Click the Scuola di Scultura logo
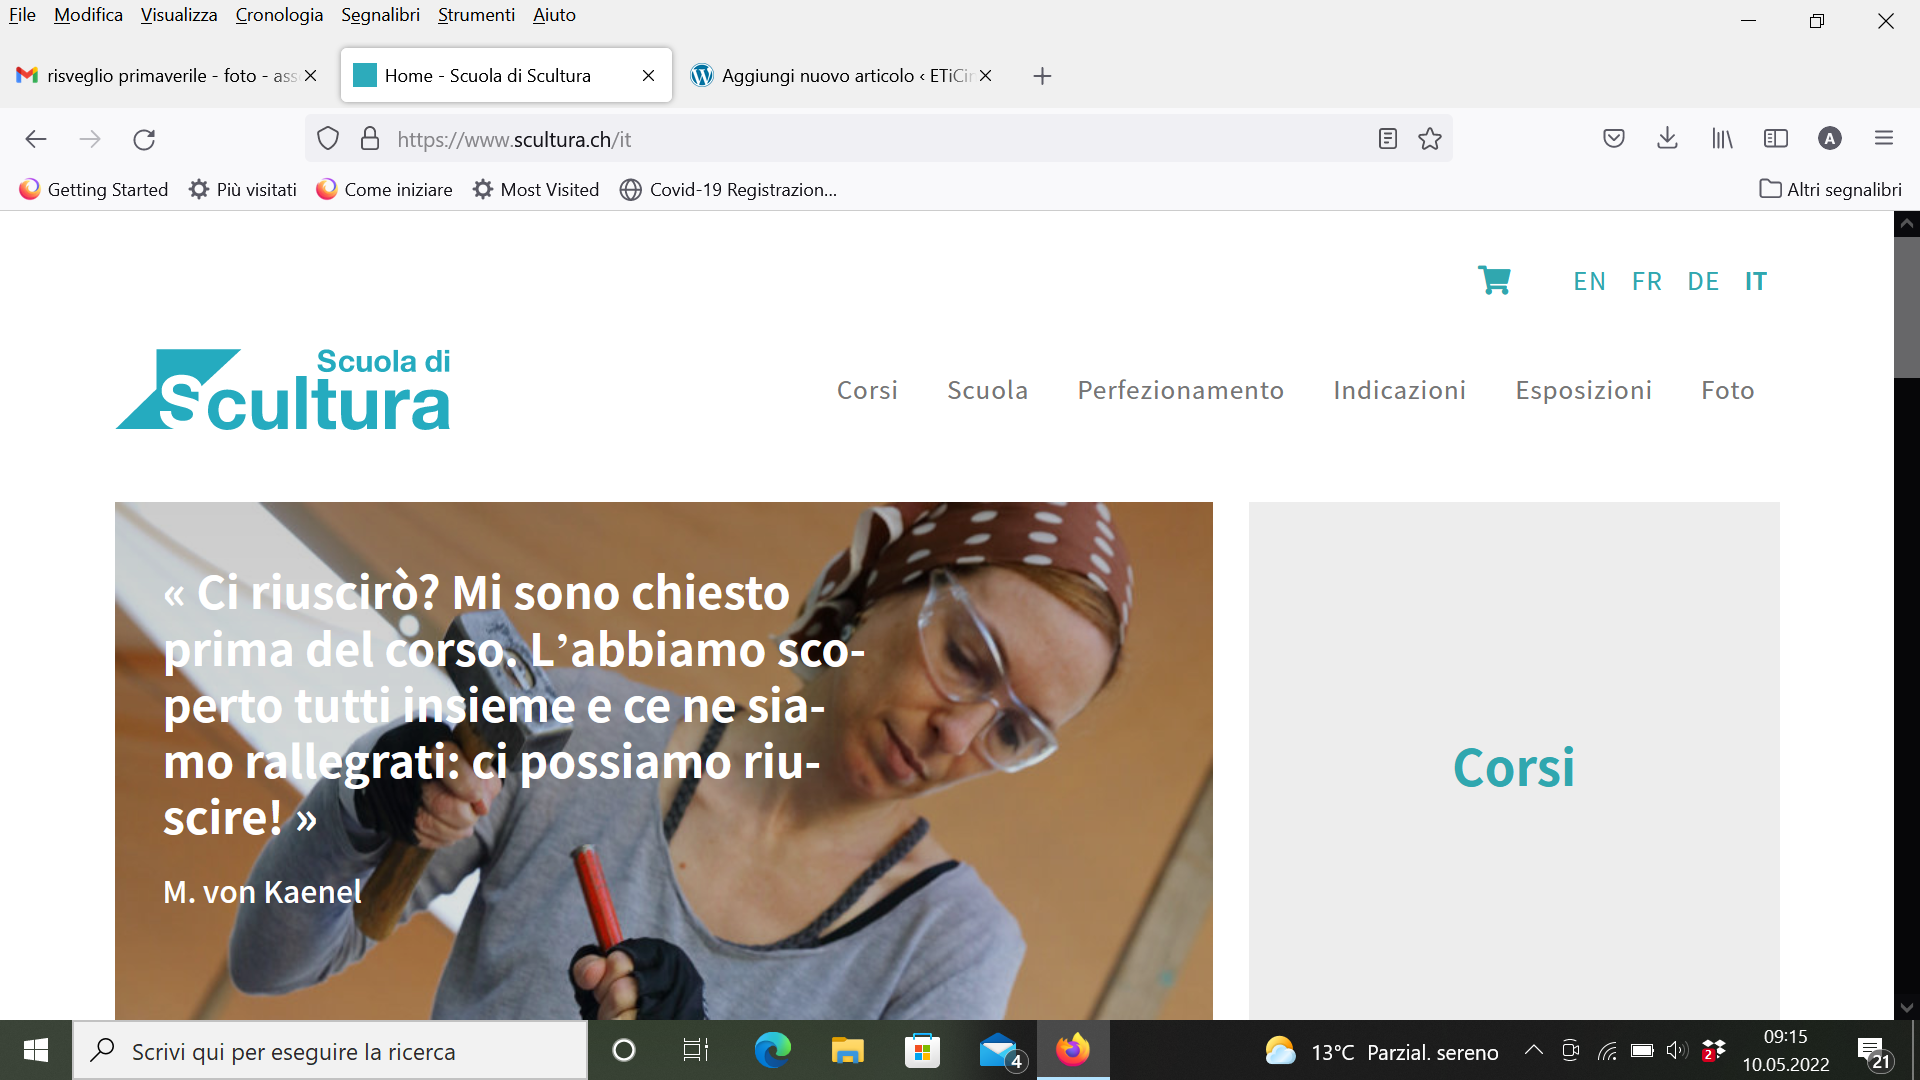Image resolution: width=1920 pixels, height=1080 pixels. (283, 389)
